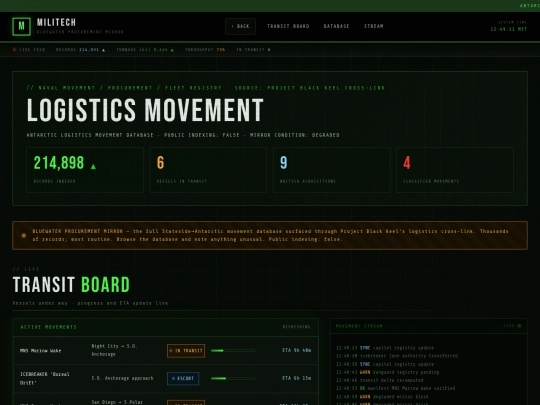Open the Stream nav item
The height and width of the screenshot is (405, 540).
(374, 26)
